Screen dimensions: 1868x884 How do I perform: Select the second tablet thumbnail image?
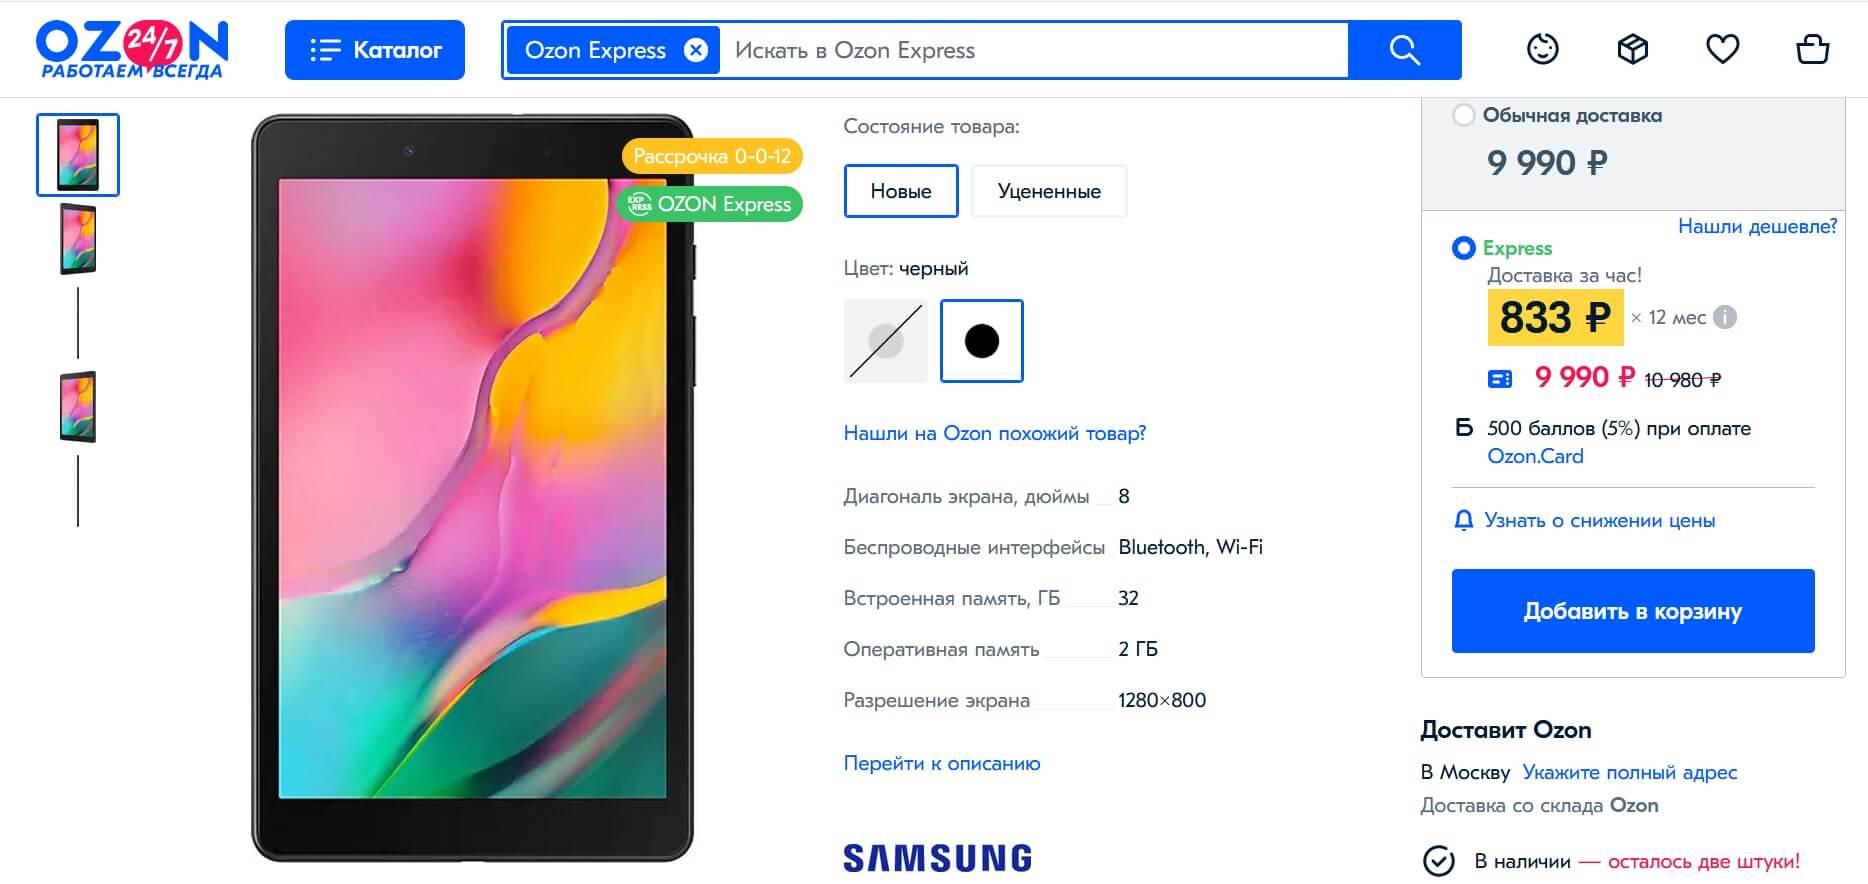[78, 239]
